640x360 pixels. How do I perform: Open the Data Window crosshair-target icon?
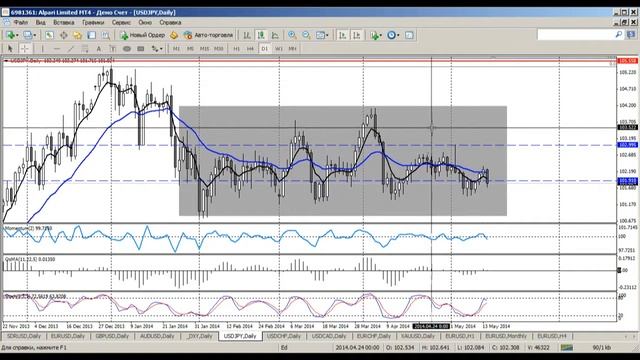click(64, 36)
